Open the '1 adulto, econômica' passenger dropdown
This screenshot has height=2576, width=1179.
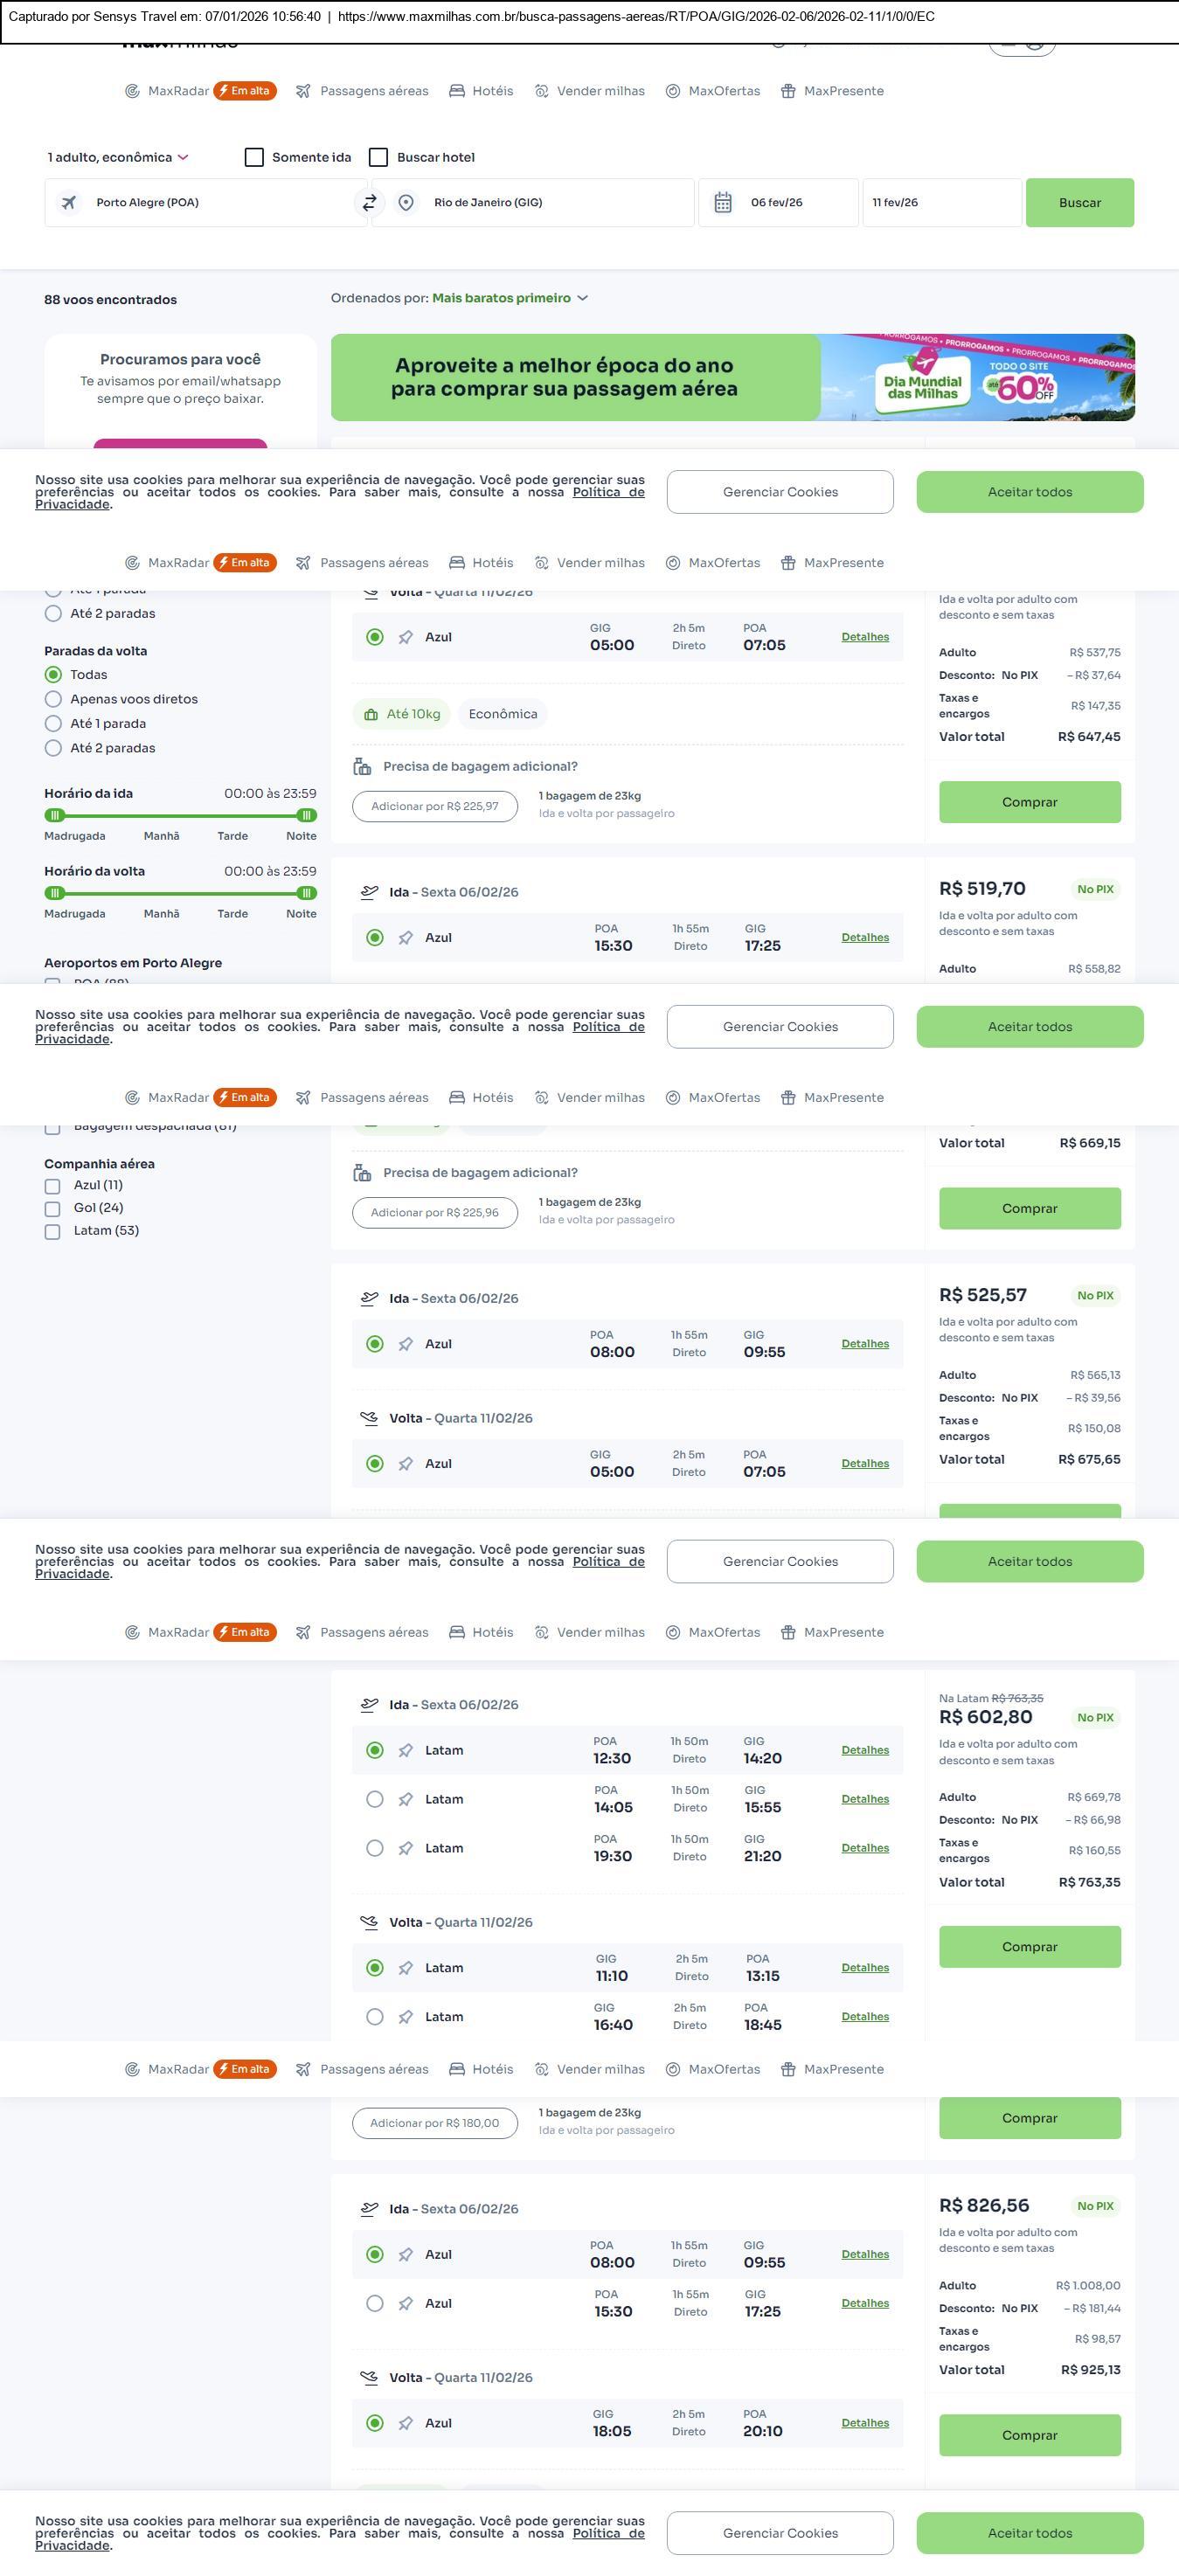(118, 157)
